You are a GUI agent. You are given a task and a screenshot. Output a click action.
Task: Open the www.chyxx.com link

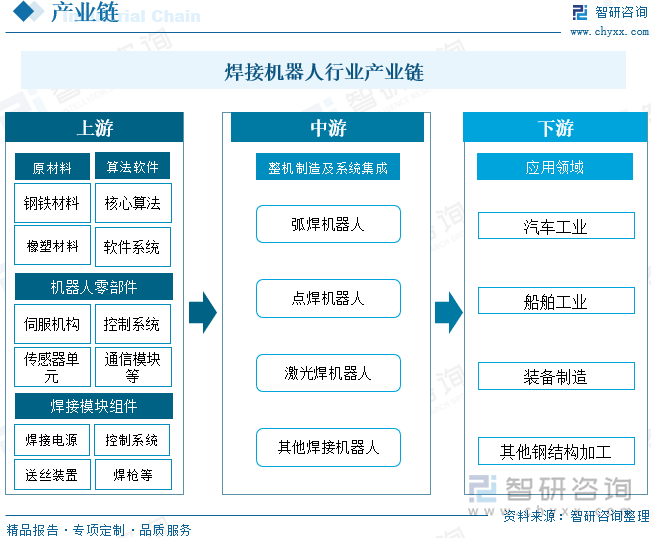click(609, 32)
